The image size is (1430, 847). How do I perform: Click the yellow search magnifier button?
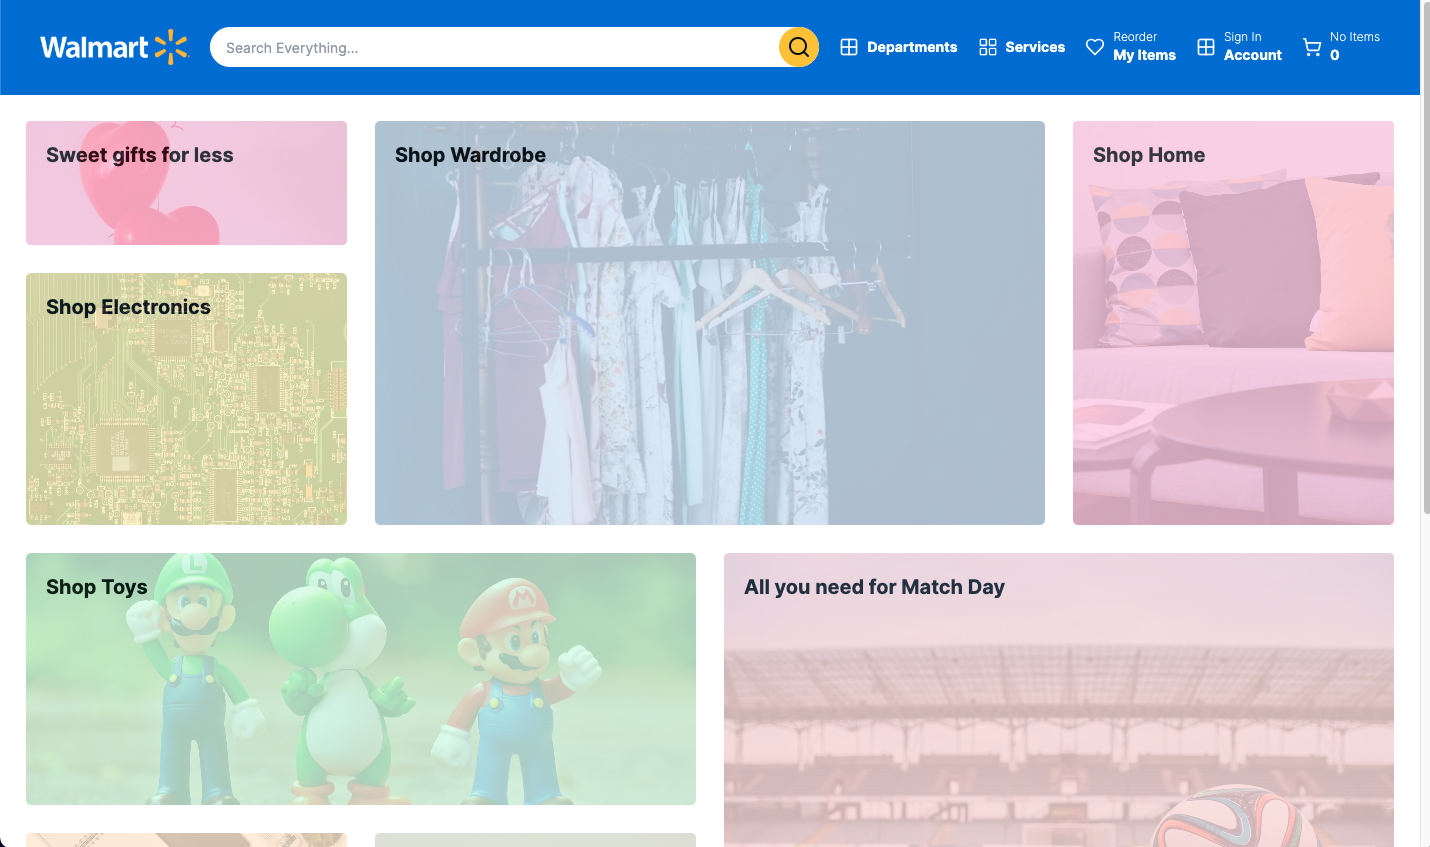(799, 47)
